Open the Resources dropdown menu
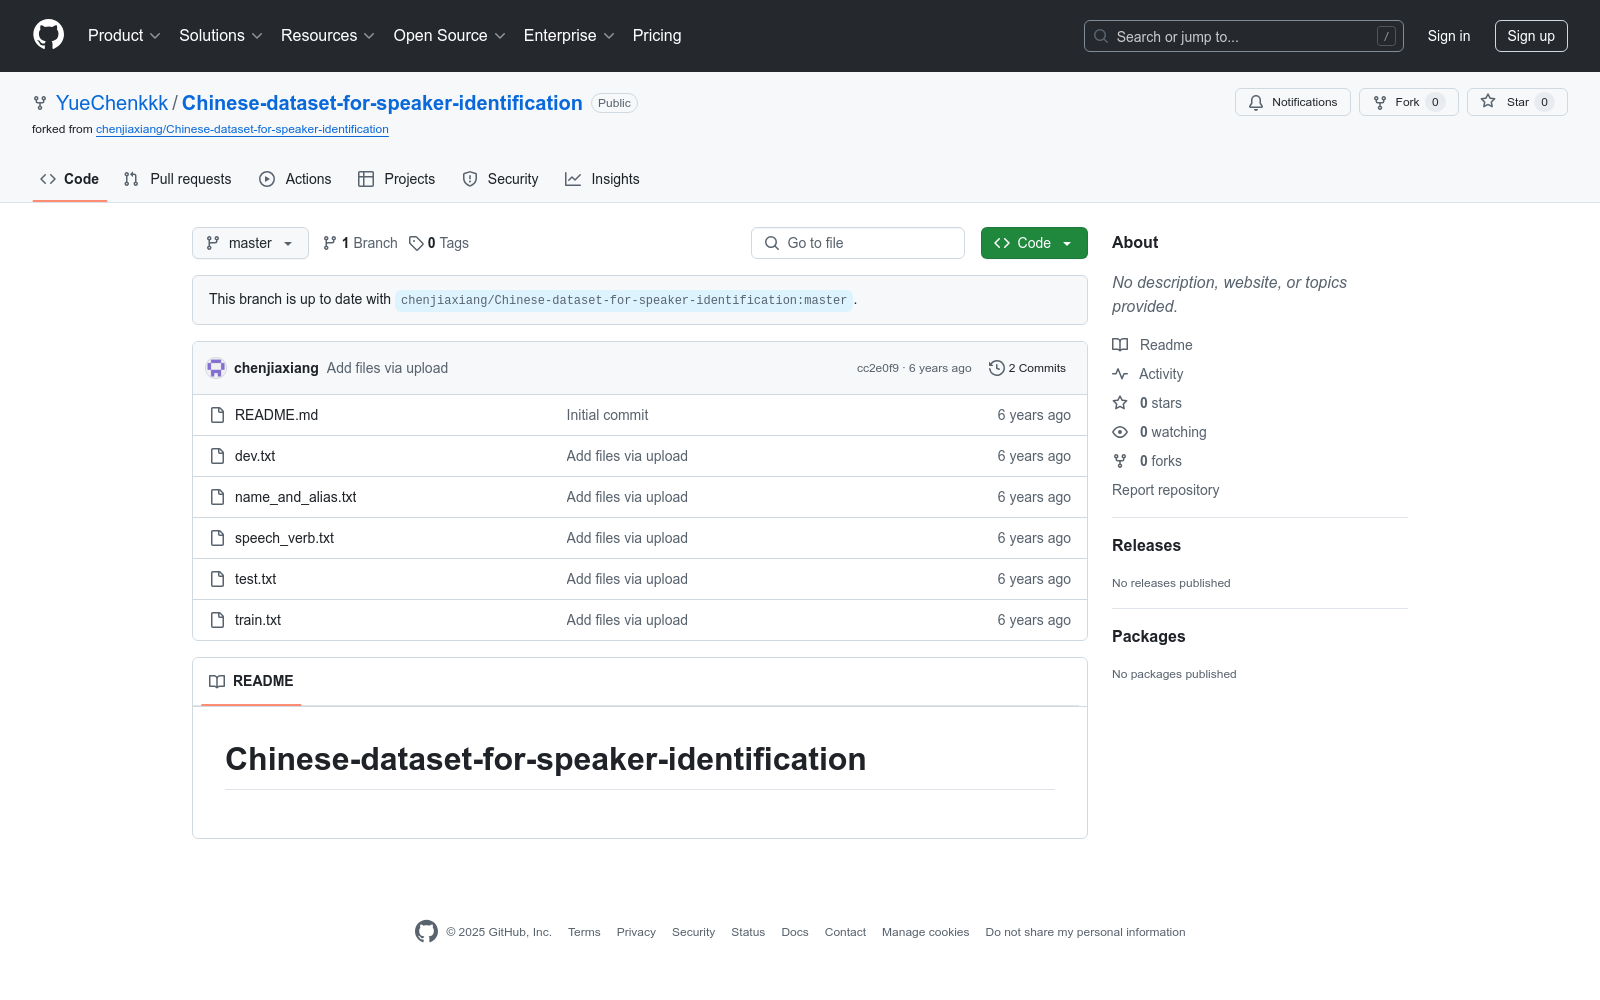Image resolution: width=1600 pixels, height=1000 pixels. coord(328,36)
